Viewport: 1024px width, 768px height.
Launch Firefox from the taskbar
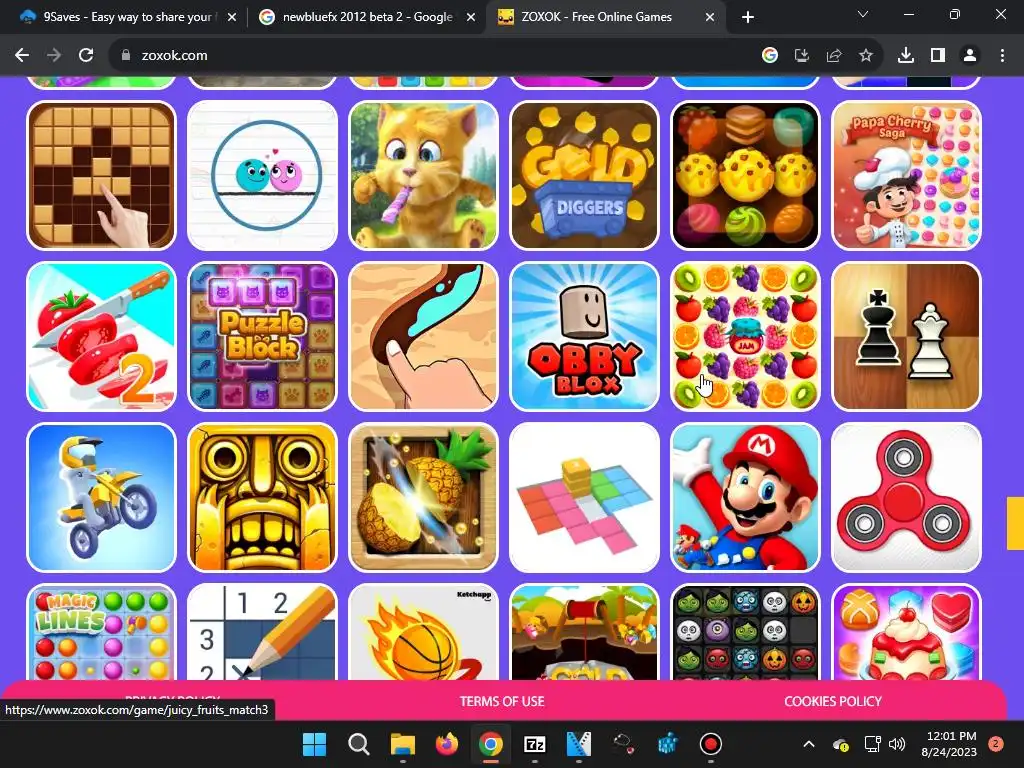[x=447, y=744]
